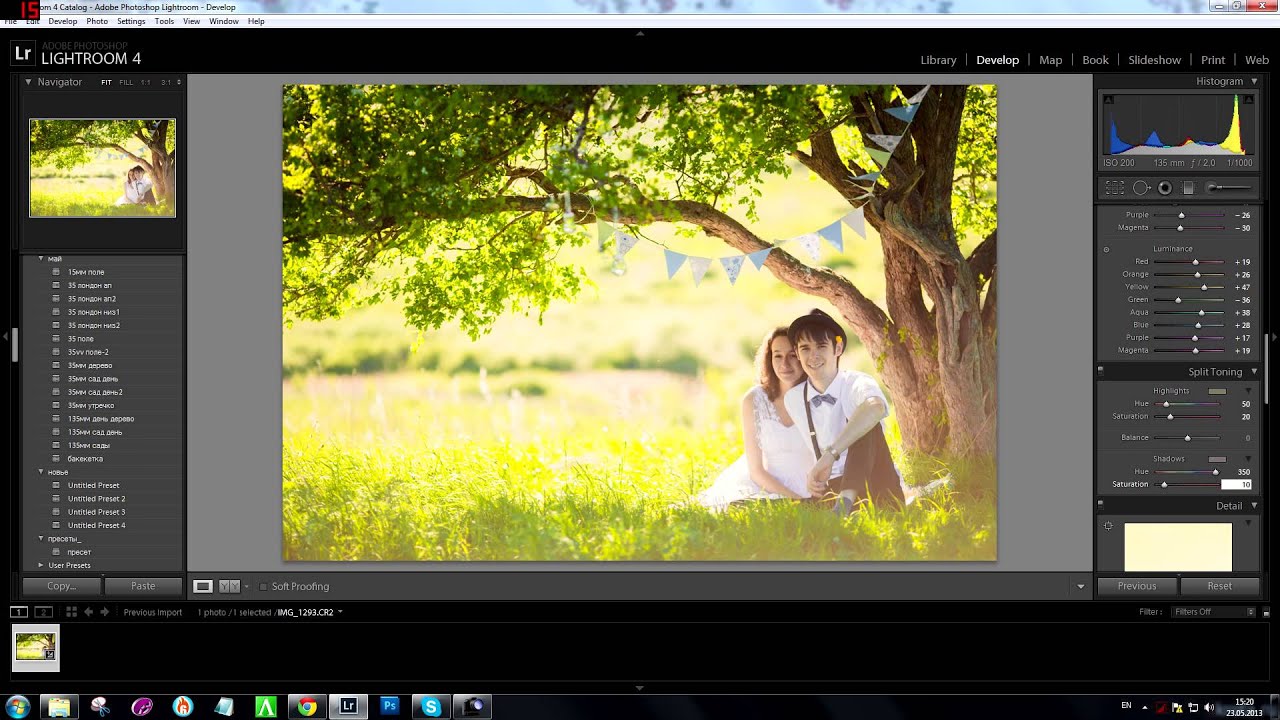The image size is (1280, 720).
Task: Click the Reset button
Action: click(x=1219, y=586)
